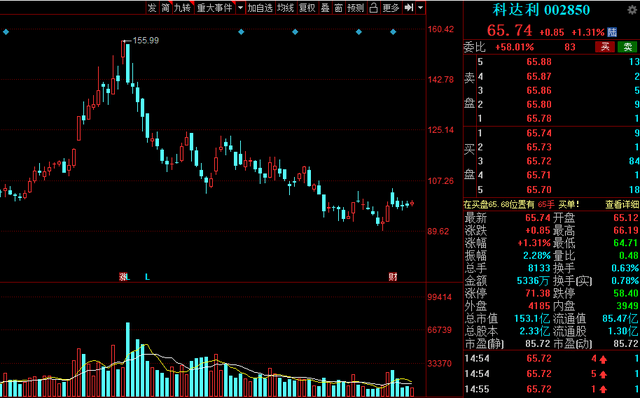Viewport: 640px width, 398px height.
Task: Click the 发 toolbar button
Action: click(152, 8)
